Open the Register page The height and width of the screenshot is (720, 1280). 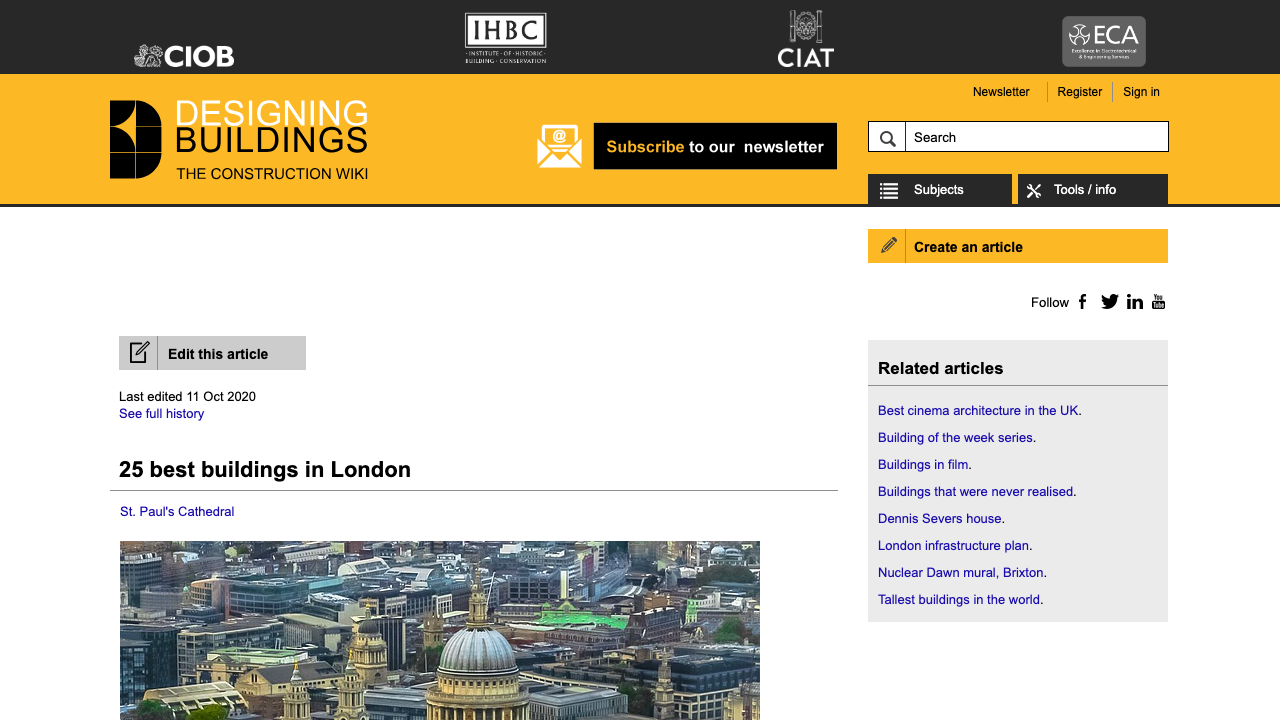(1079, 92)
